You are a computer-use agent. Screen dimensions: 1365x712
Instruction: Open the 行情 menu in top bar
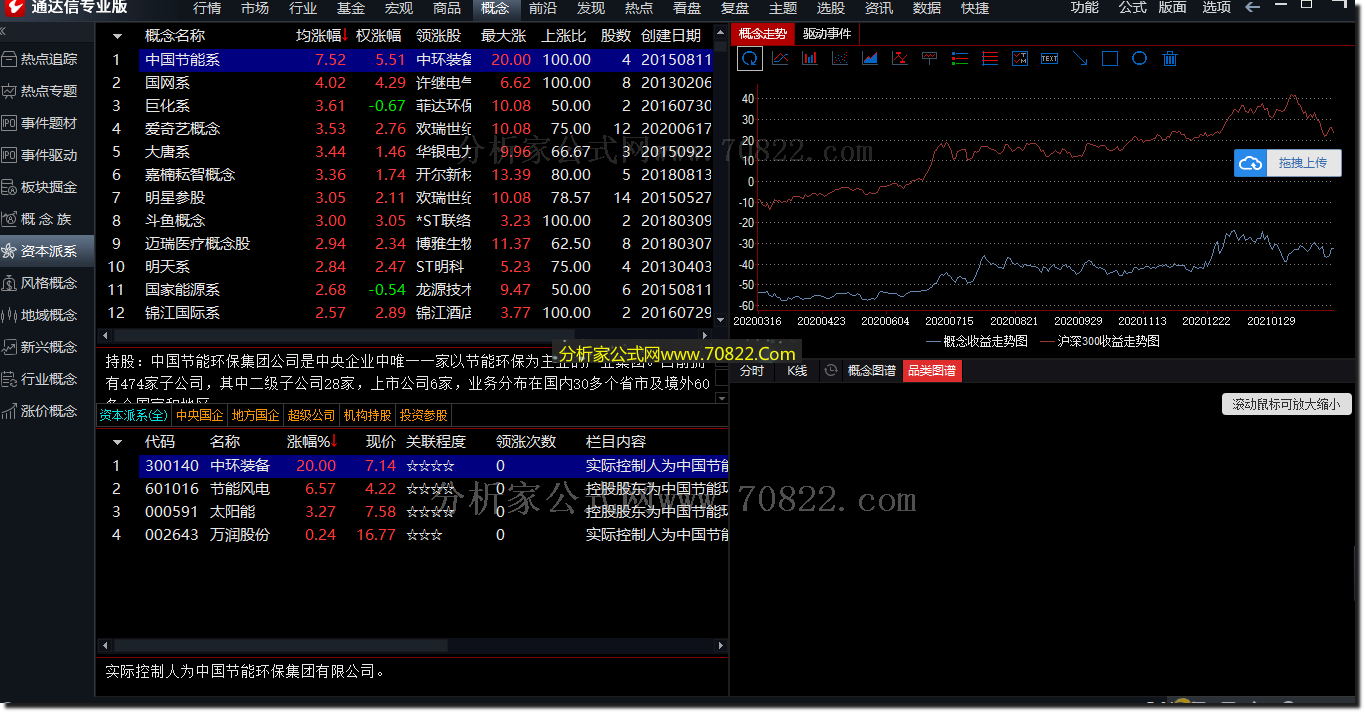coord(207,8)
